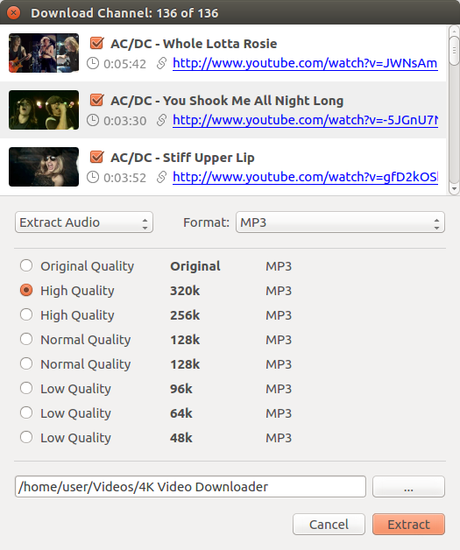Select the Original Quality radio button
460x550 pixels.
tap(26, 266)
